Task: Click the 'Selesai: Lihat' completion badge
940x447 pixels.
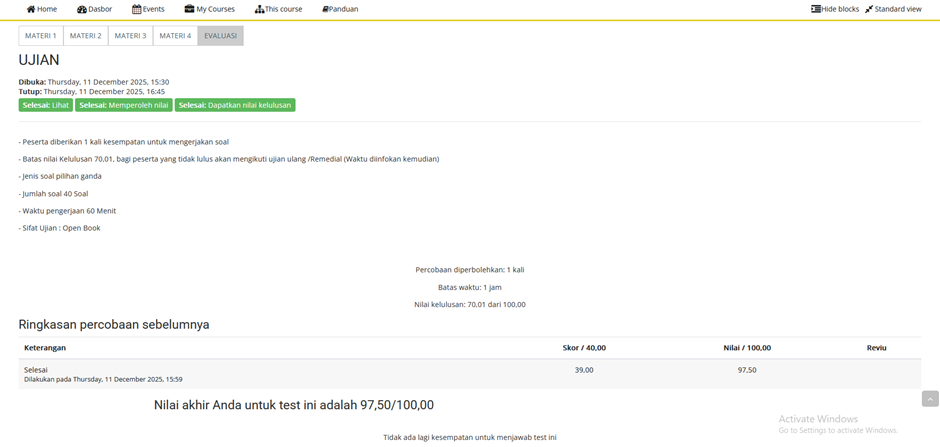Action: [46, 105]
